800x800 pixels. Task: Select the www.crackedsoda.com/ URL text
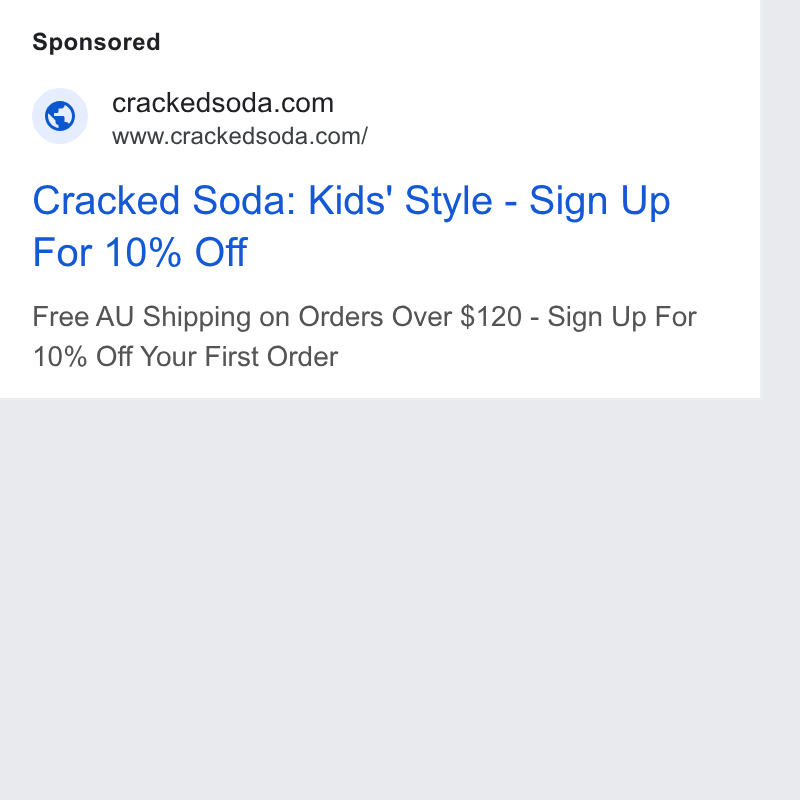point(240,137)
